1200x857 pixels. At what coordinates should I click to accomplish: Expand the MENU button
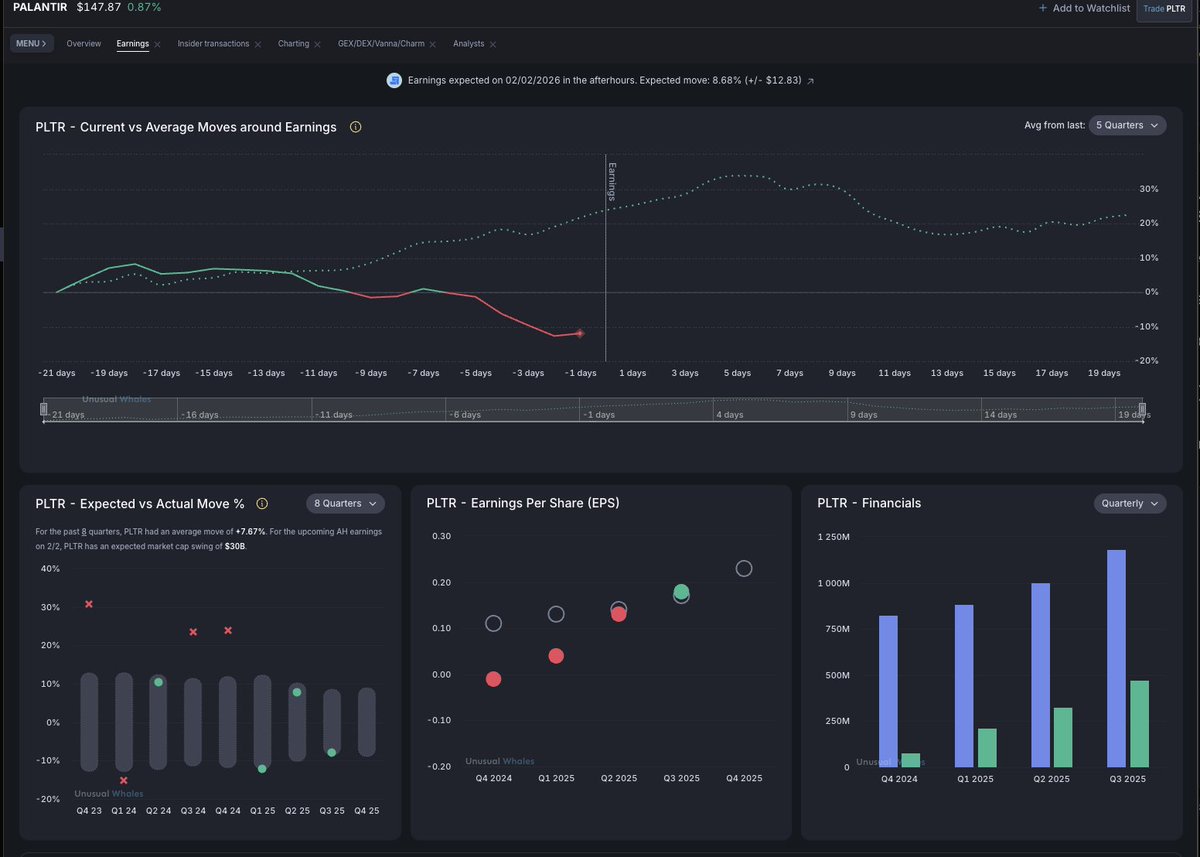(x=31, y=44)
